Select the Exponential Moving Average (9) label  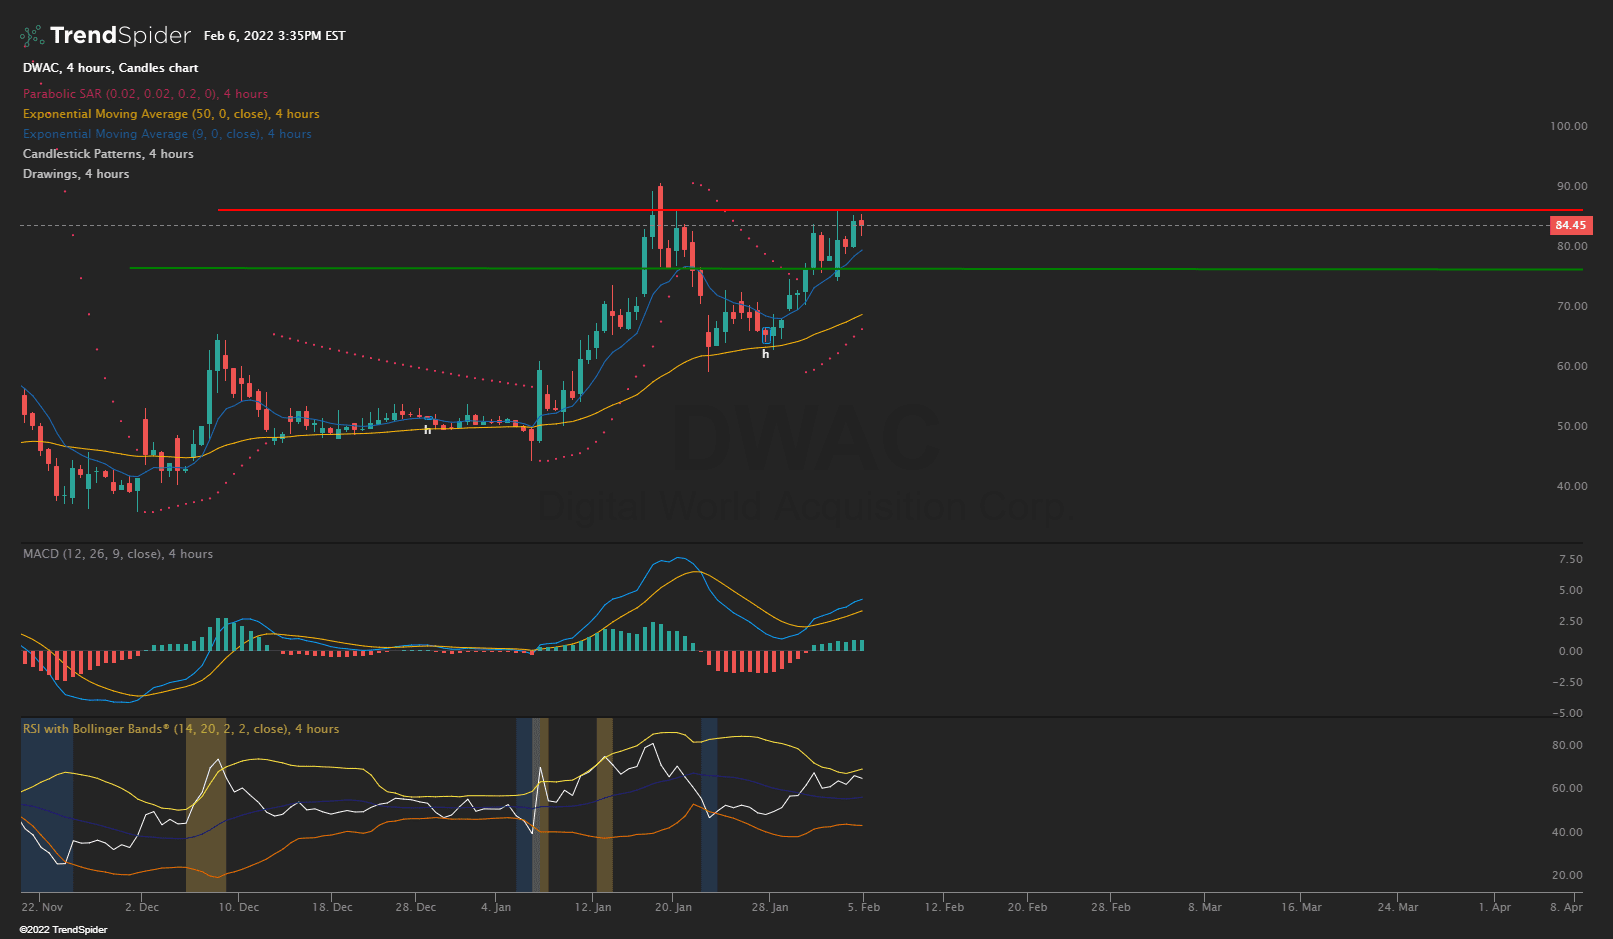[x=166, y=133]
